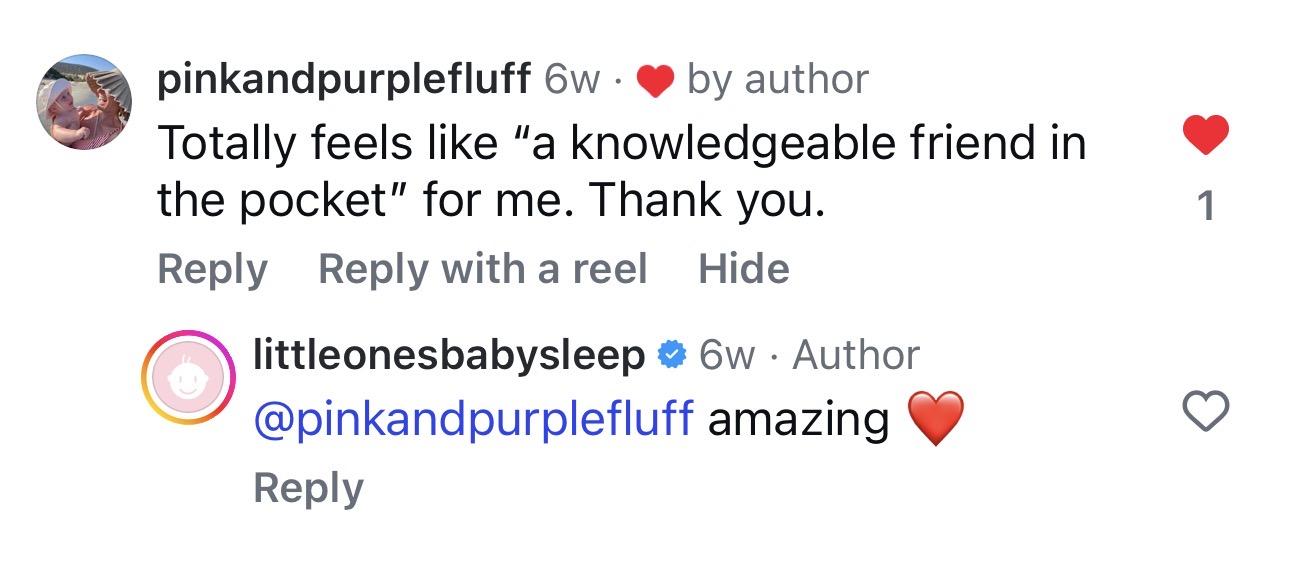Open pinkandpurplefluff profile picture
This screenshot has width=1290, height=563.
pos(84,102)
